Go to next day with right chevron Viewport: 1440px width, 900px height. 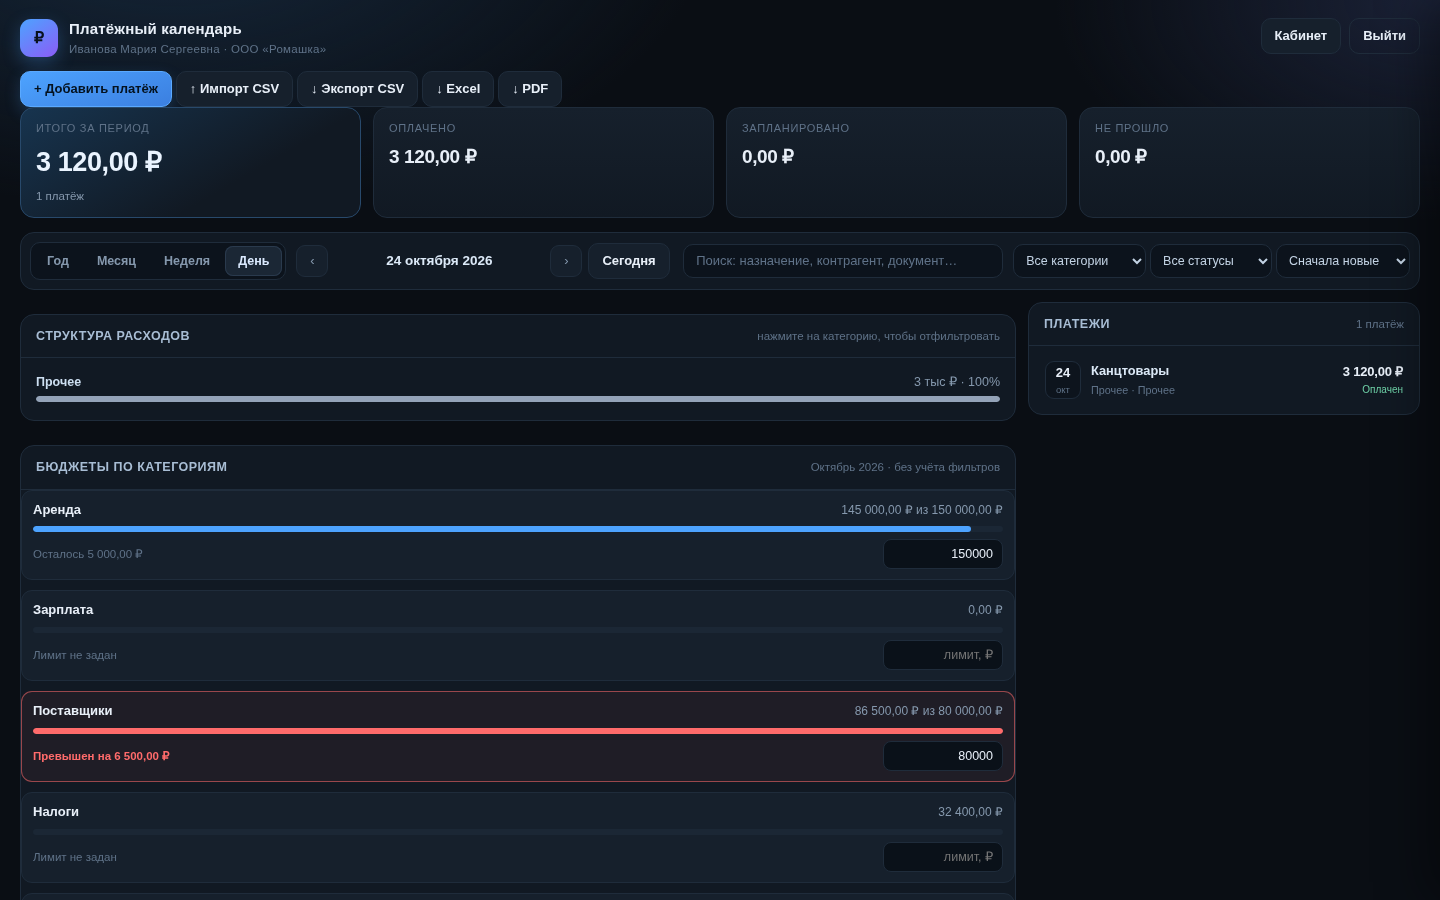coord(566,261)
